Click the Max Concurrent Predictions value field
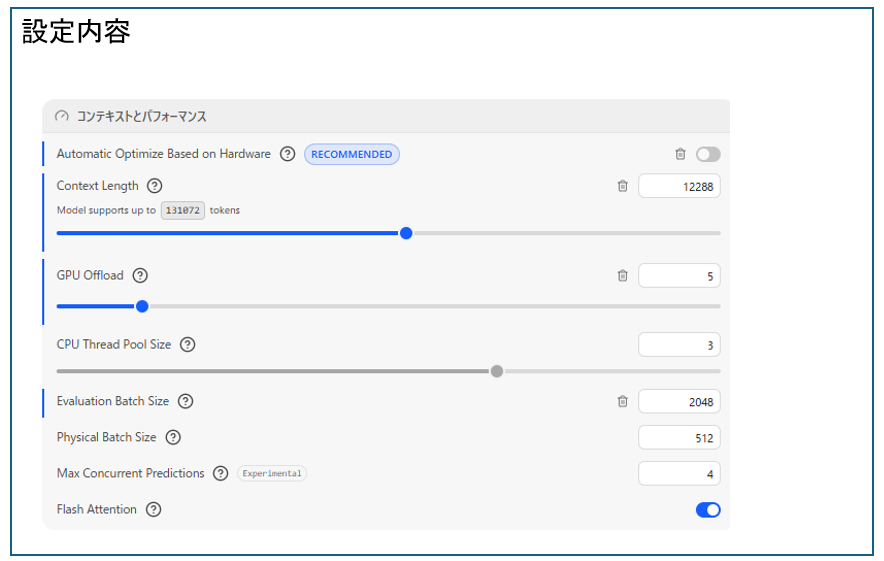 point(679,474)
